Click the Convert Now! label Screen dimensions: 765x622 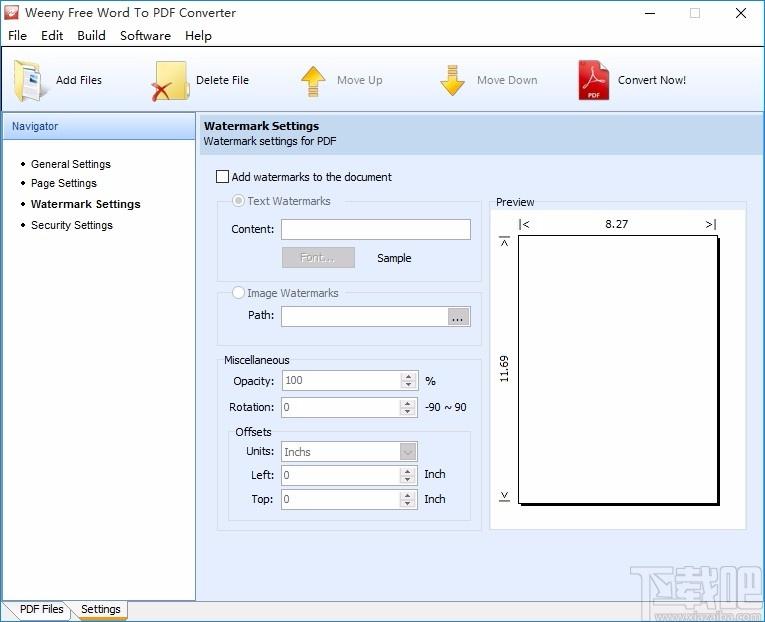tap(652, 80)
